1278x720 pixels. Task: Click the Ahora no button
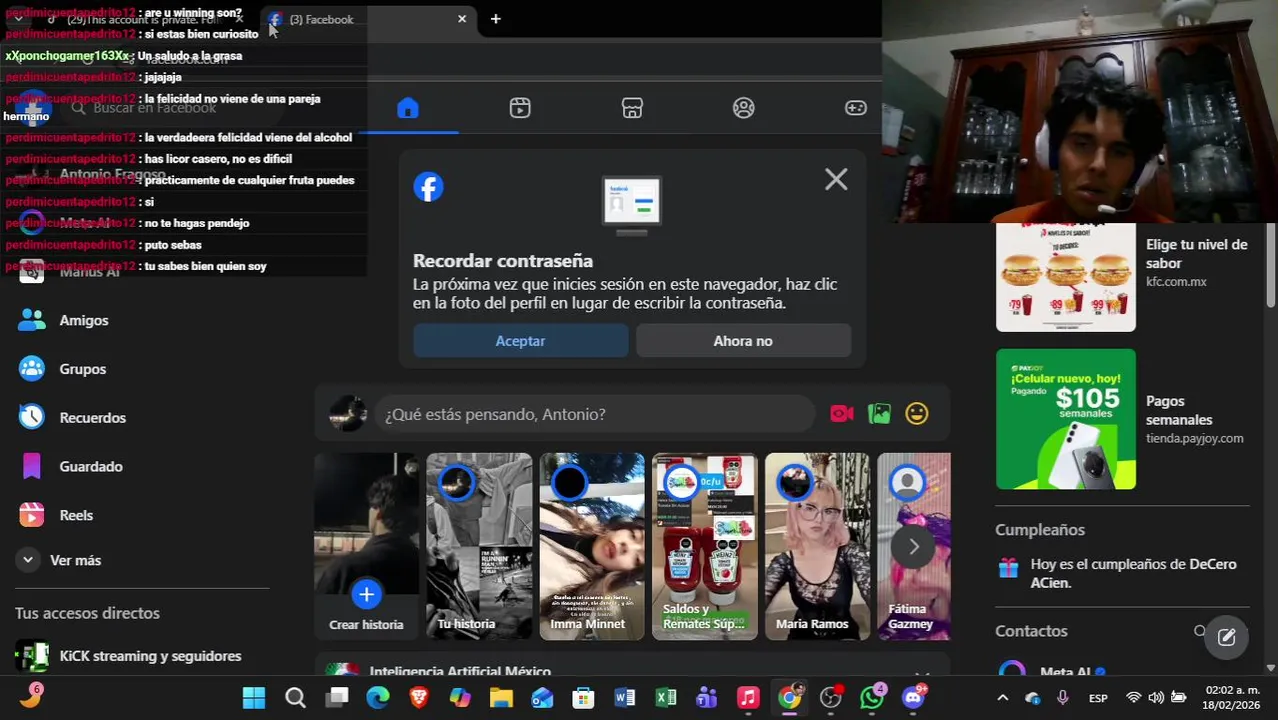[x=743, y=341]
